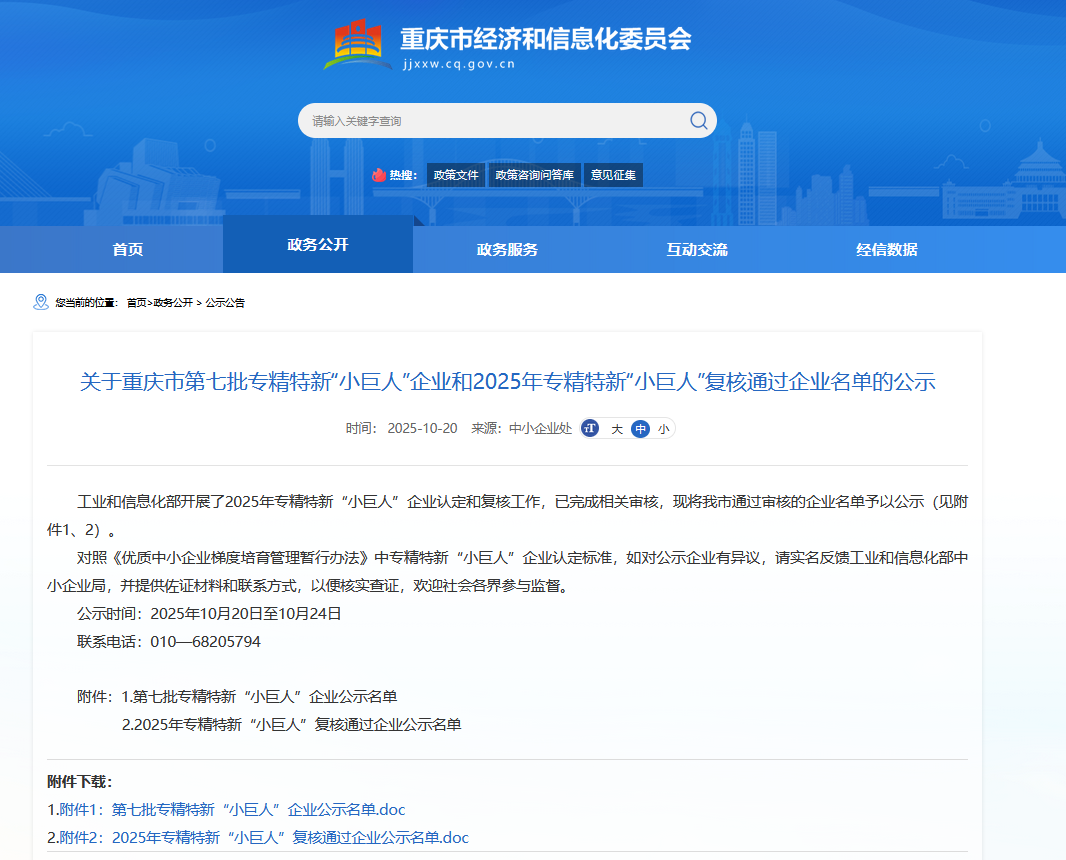Switch to the 政务公开 tab
The width and height of the screenshot is (1066, 860).
point(318,245)
